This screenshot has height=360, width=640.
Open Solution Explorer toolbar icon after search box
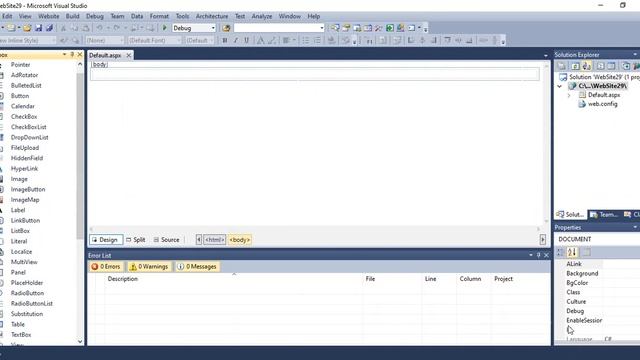(x=335, y=28)
